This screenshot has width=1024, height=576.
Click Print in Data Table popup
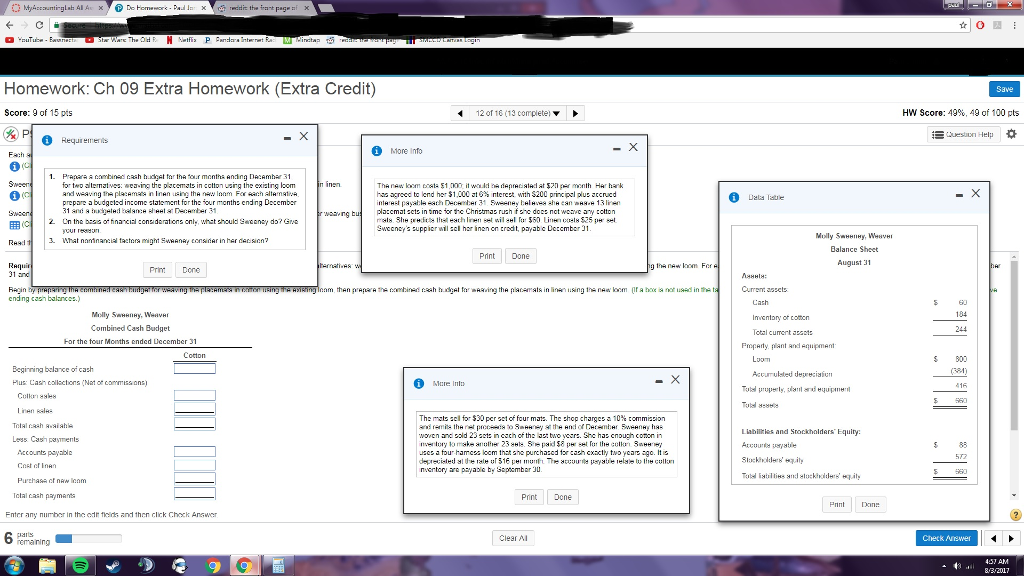[x=837, y=504]
